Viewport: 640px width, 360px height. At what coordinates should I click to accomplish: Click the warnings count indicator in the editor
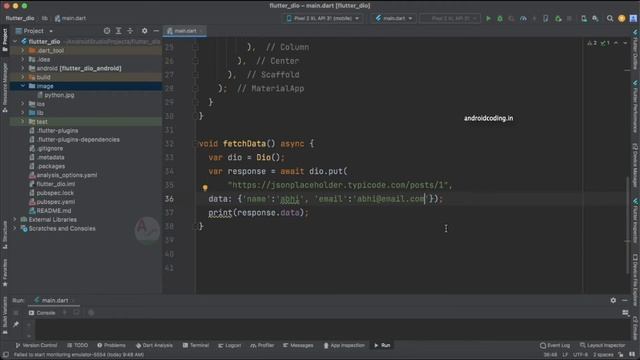(x=592, y=43)
